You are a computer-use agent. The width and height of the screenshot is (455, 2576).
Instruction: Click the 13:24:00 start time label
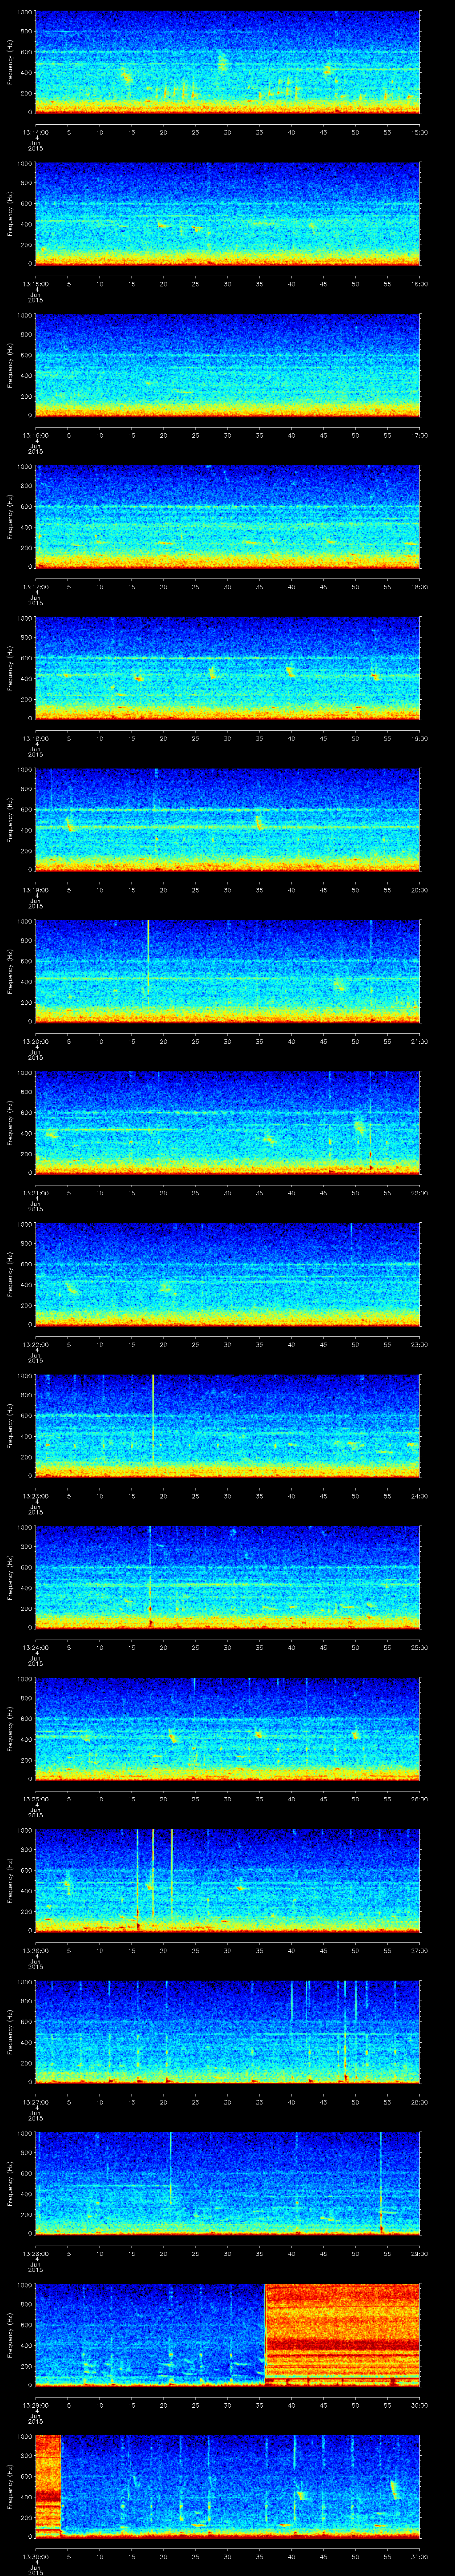click(x=35, y=1647)
